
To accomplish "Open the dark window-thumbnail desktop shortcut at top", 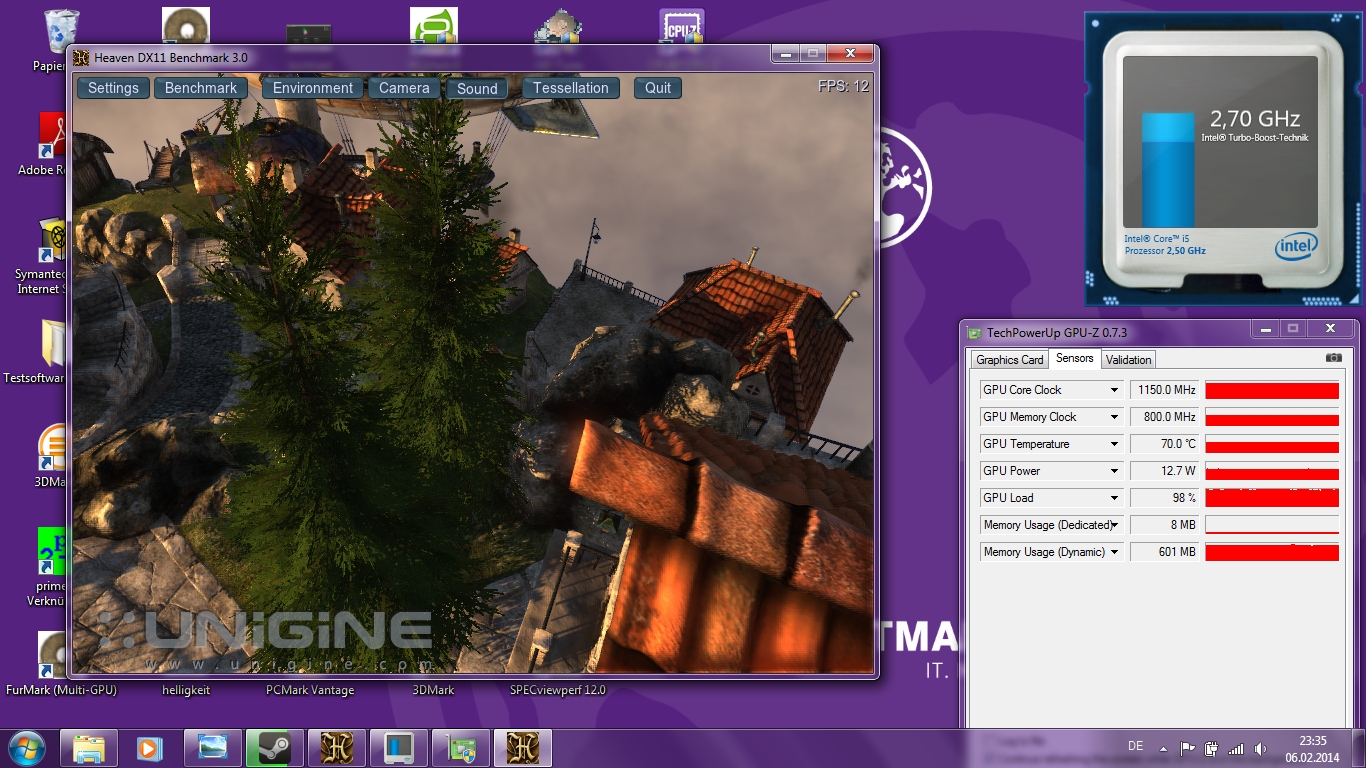I will pos(309,33).
